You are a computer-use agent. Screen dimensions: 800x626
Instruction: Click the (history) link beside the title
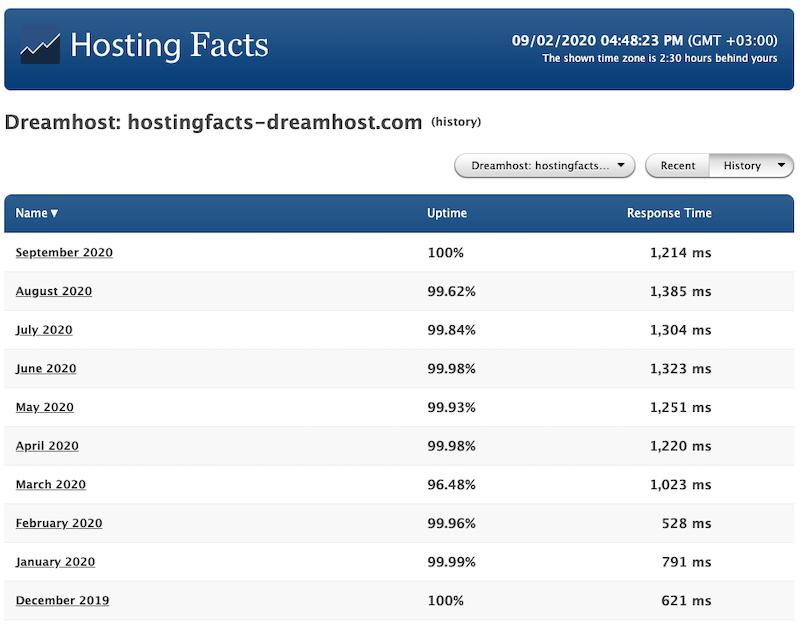[x=456, y=122]
